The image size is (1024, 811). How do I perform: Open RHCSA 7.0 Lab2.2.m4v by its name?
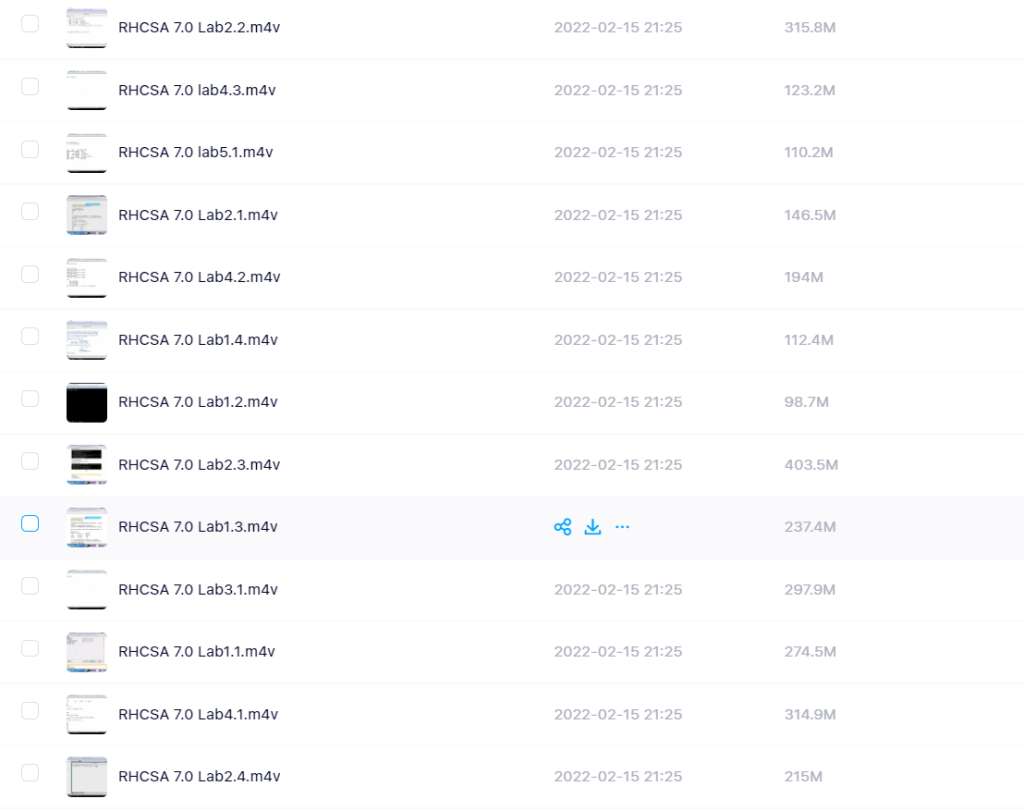pyautogui.click(x=199, y=28)
